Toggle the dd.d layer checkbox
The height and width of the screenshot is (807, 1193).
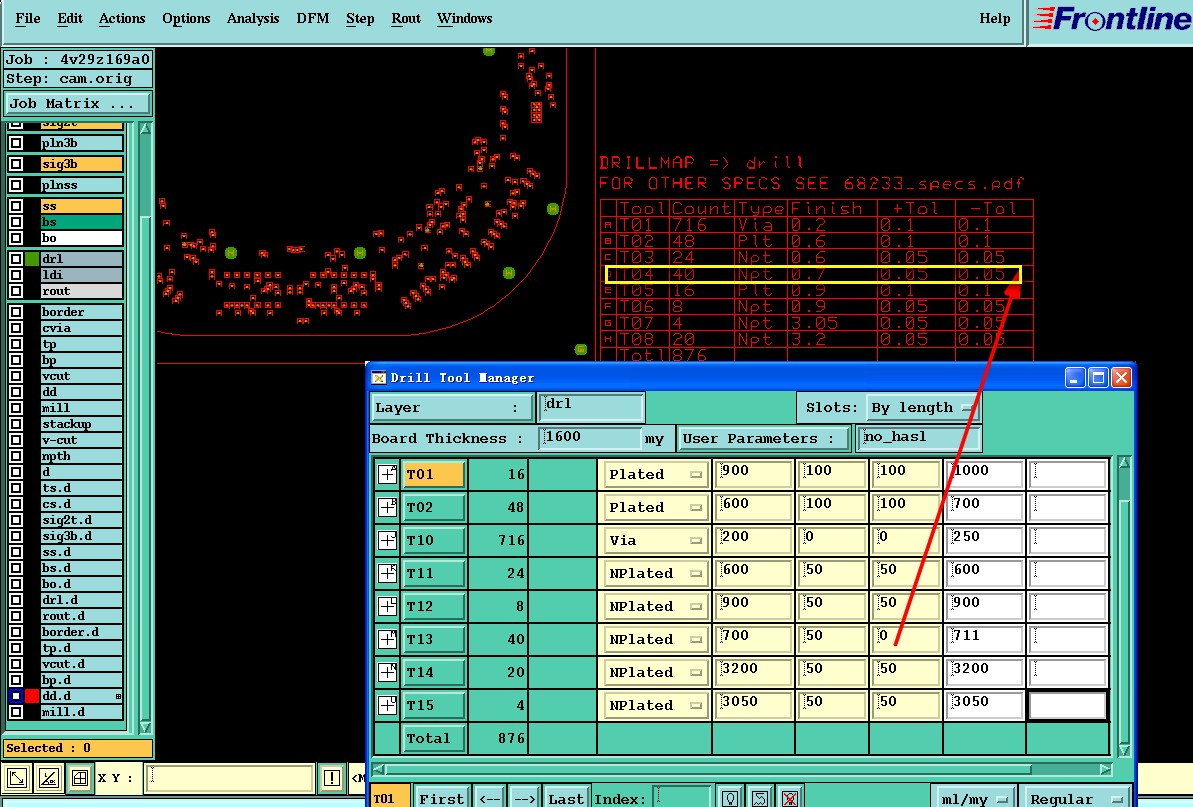click(15, 696)
